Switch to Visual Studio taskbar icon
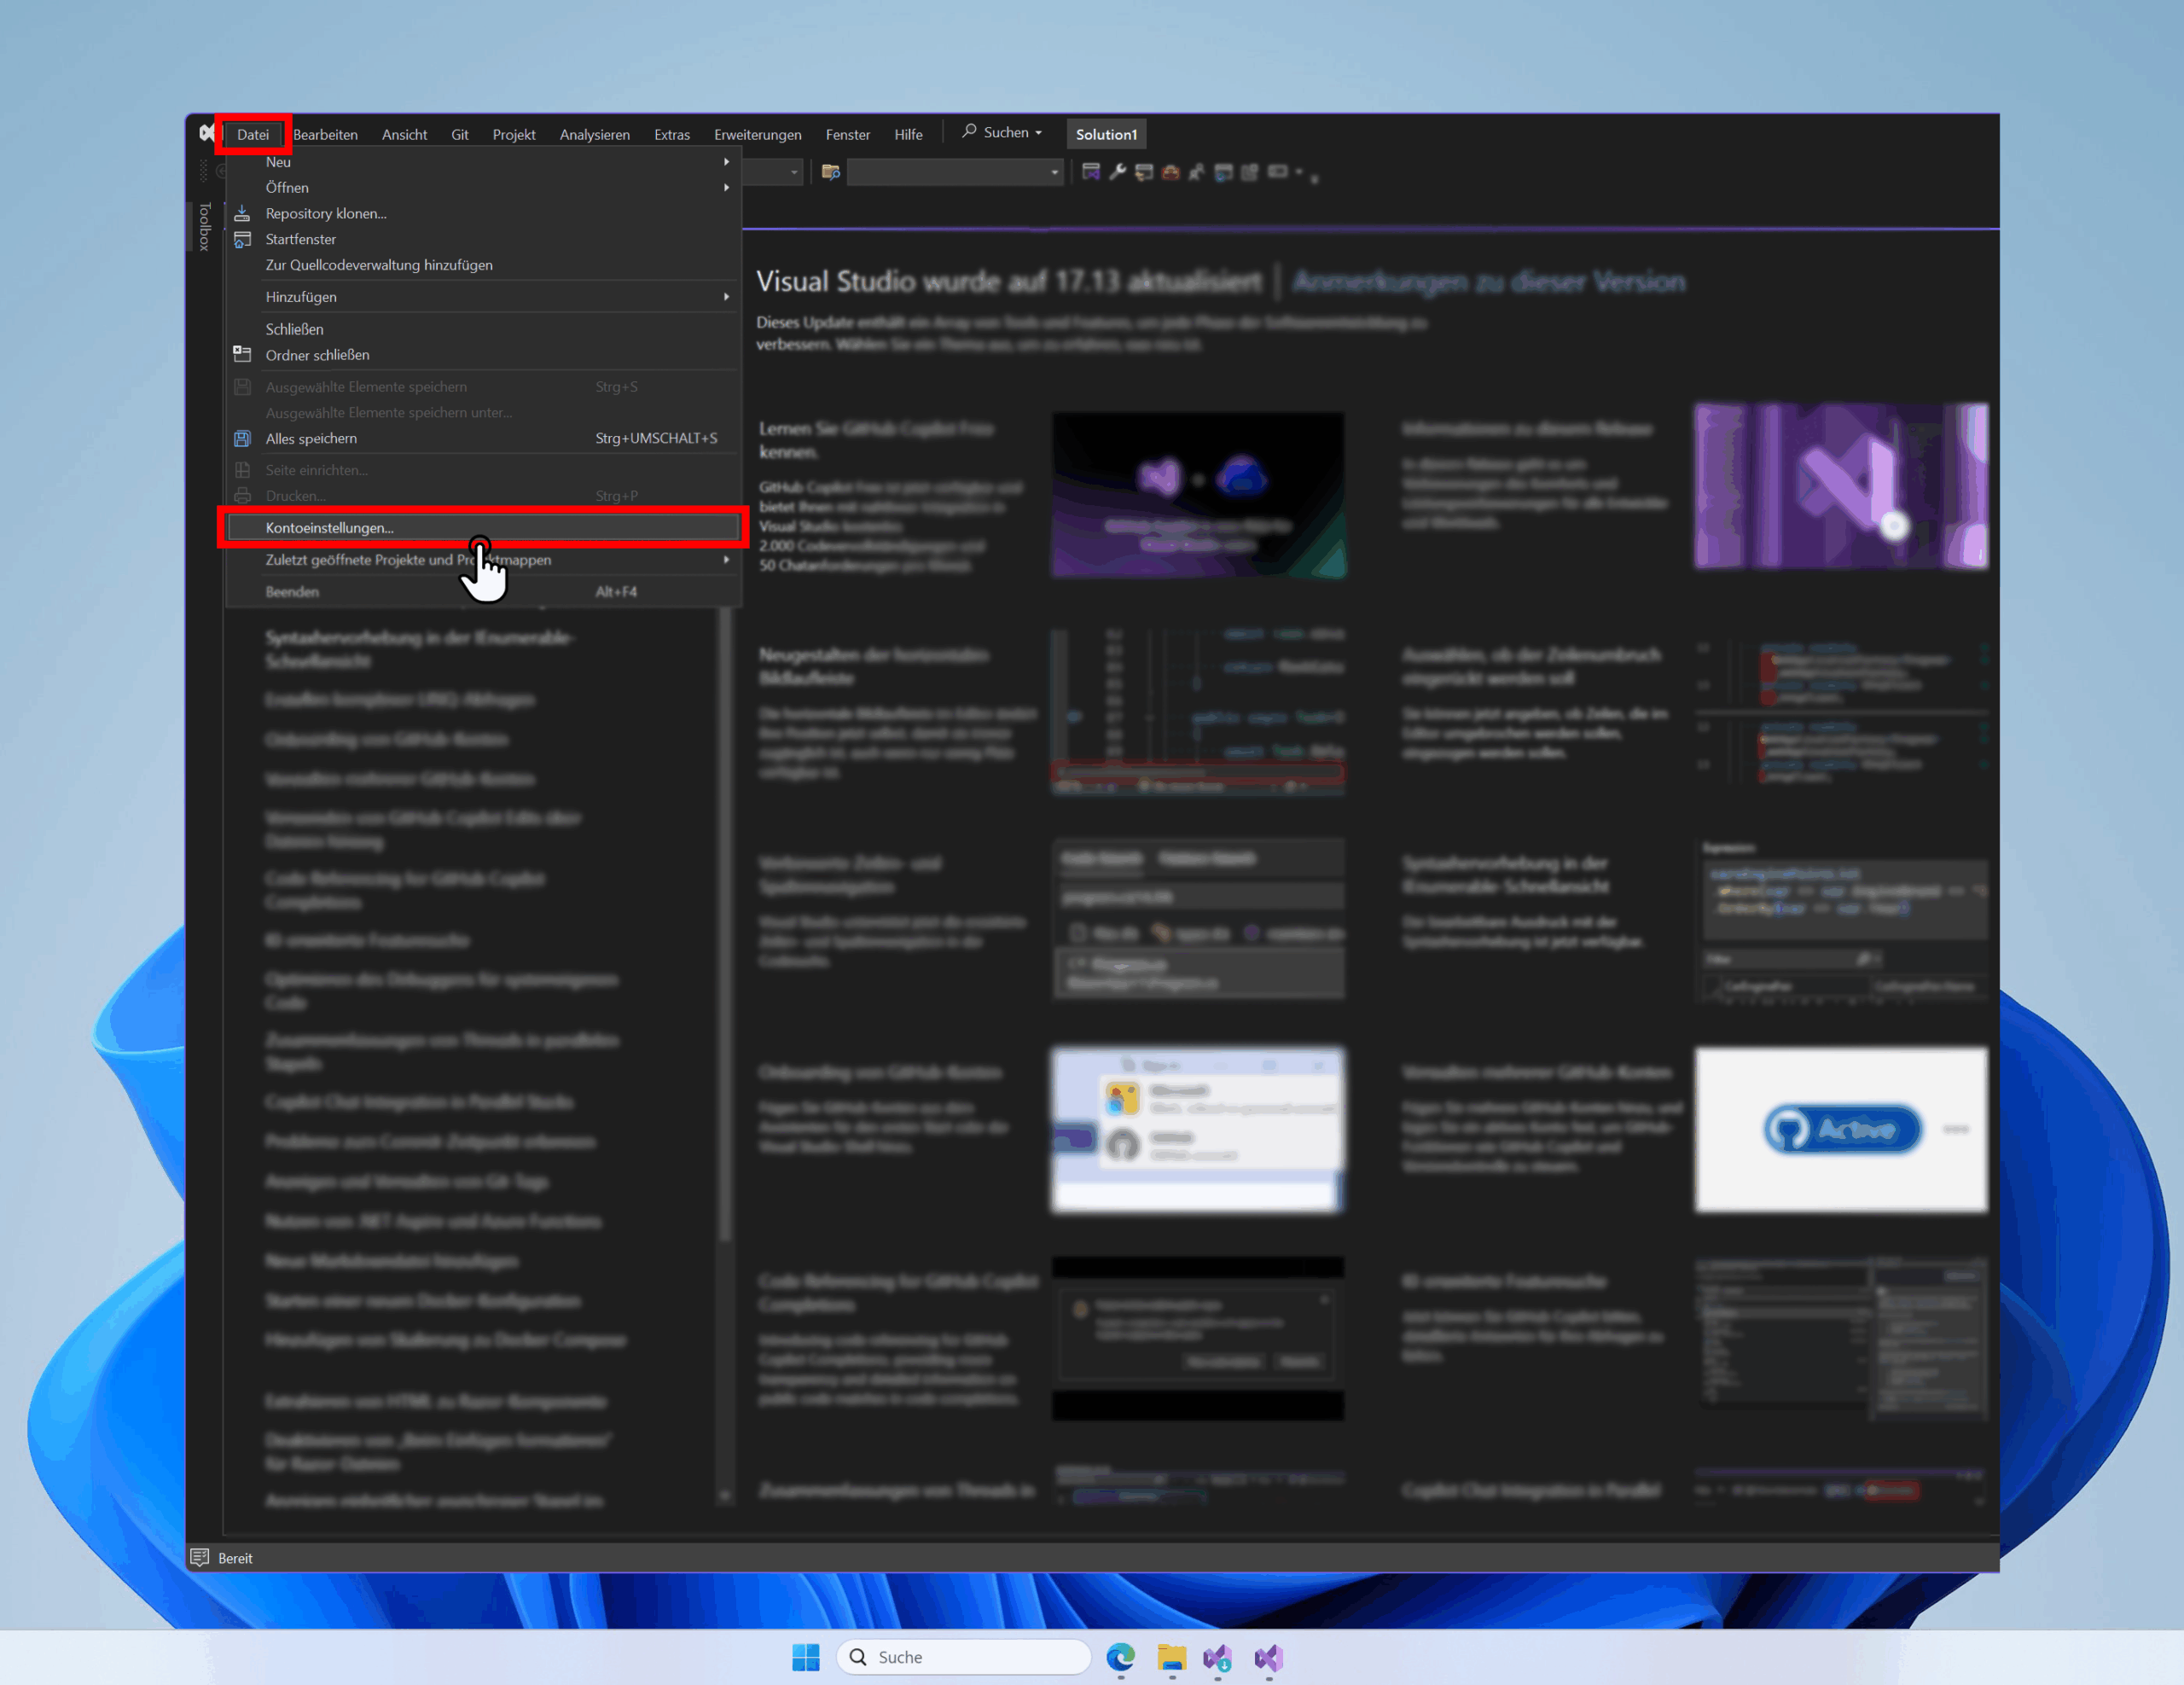The height and width of the screenshot is (1685, 2184). [1269, 1657]
